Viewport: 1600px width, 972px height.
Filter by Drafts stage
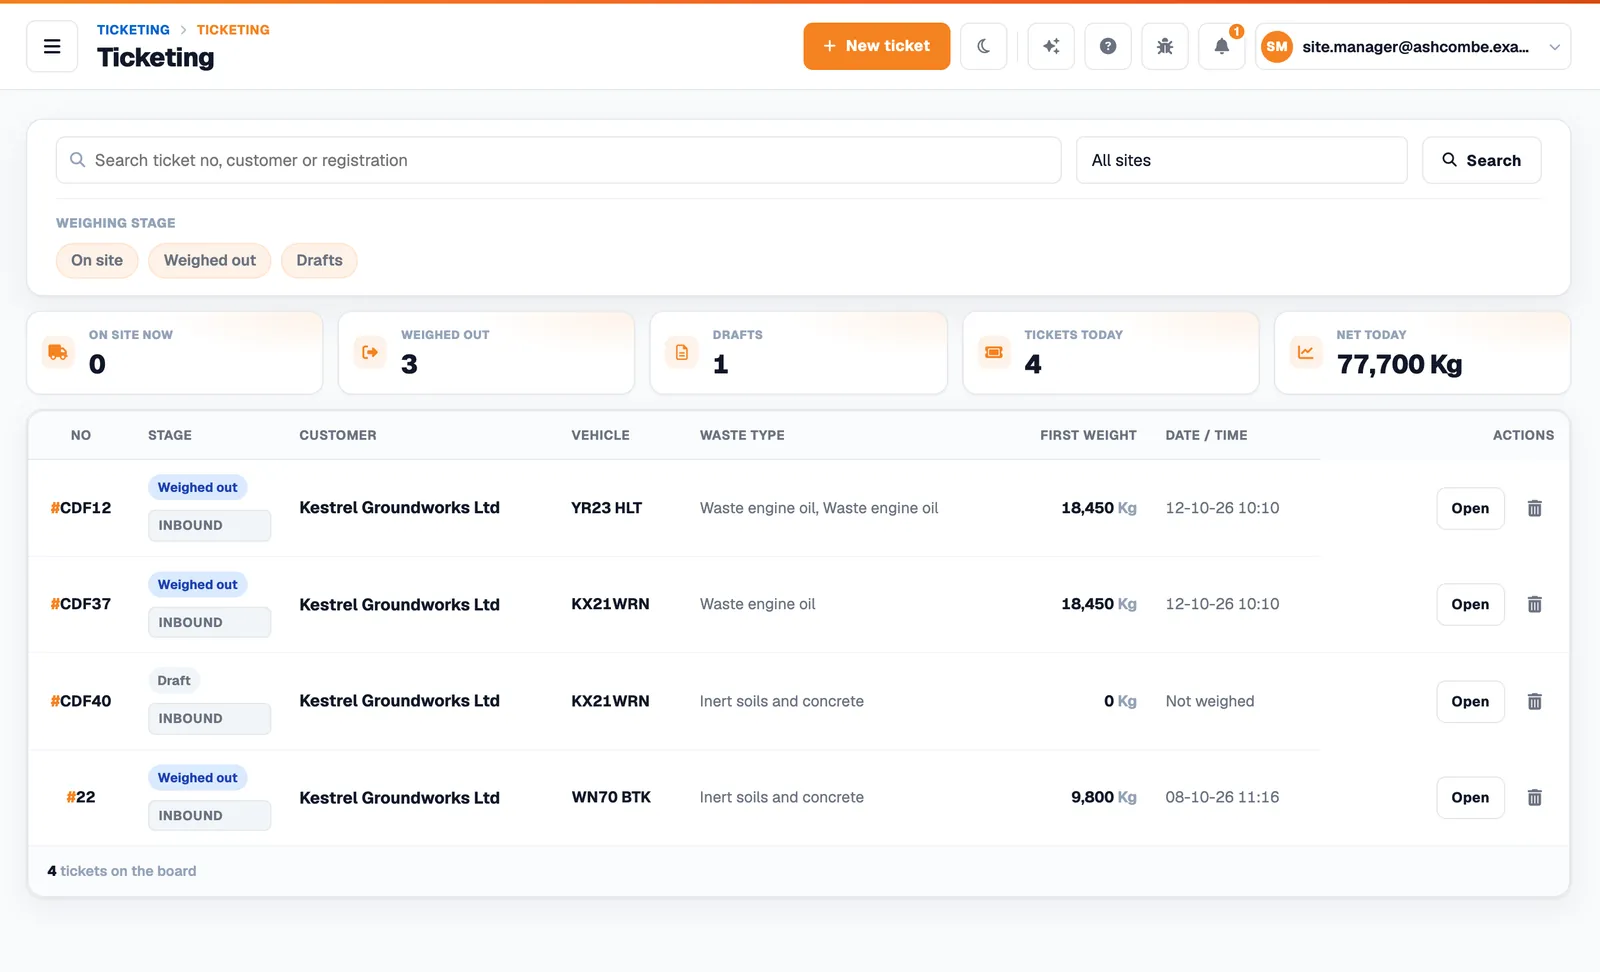(x=319, y=260)
